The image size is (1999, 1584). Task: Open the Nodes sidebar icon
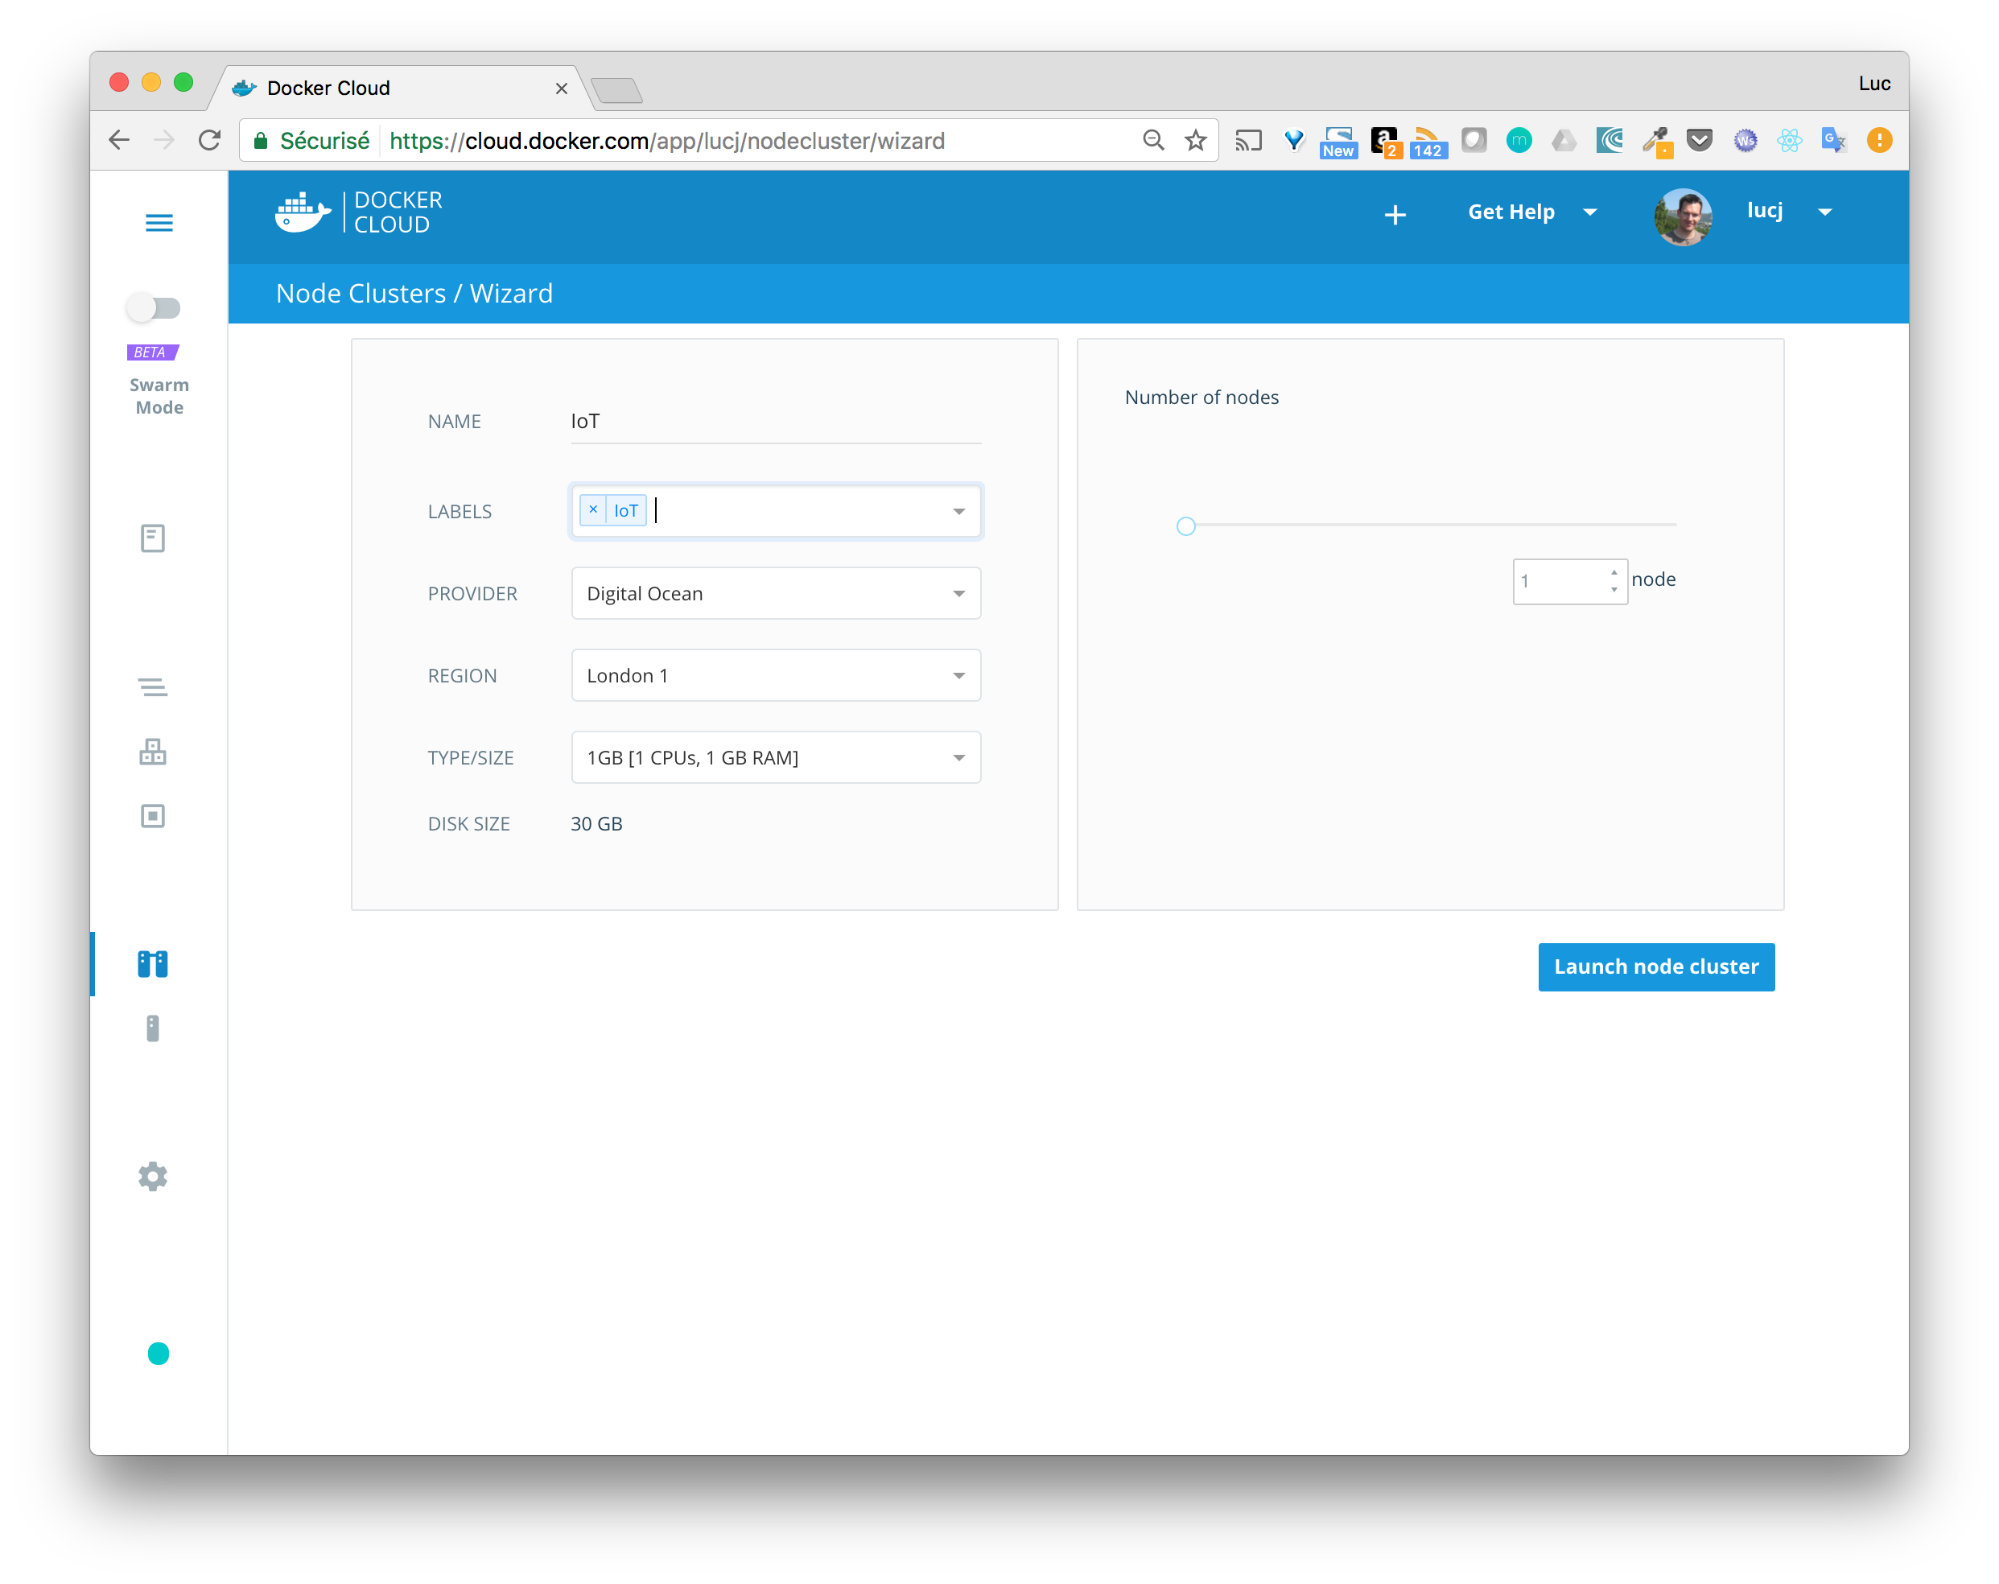point(152,1028)
